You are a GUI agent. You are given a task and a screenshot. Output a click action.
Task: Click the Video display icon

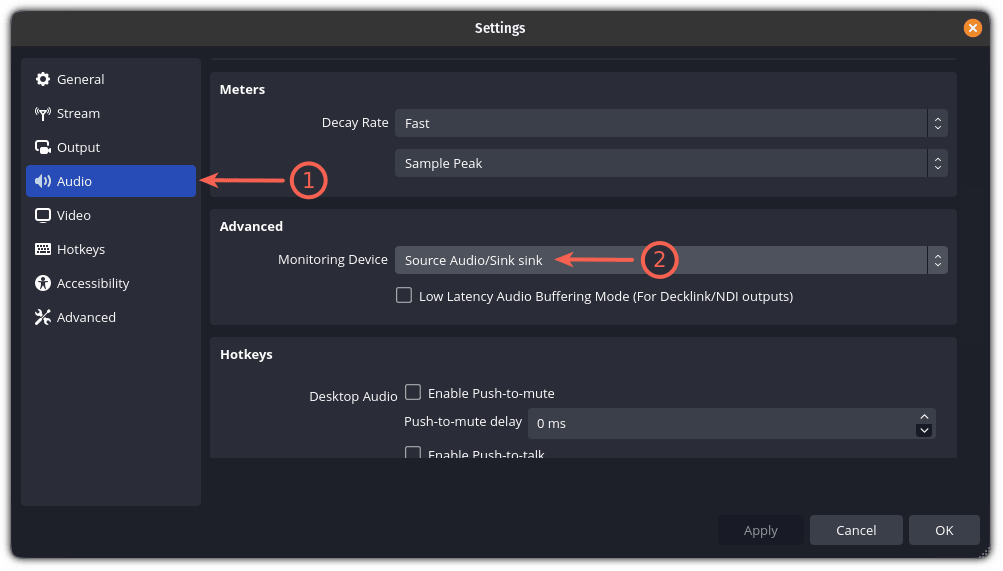(43, 216)
